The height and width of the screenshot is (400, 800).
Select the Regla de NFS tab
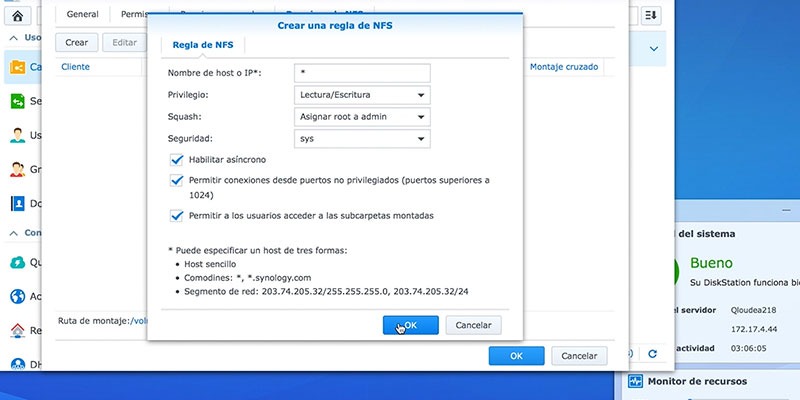(x=203, y=45)
